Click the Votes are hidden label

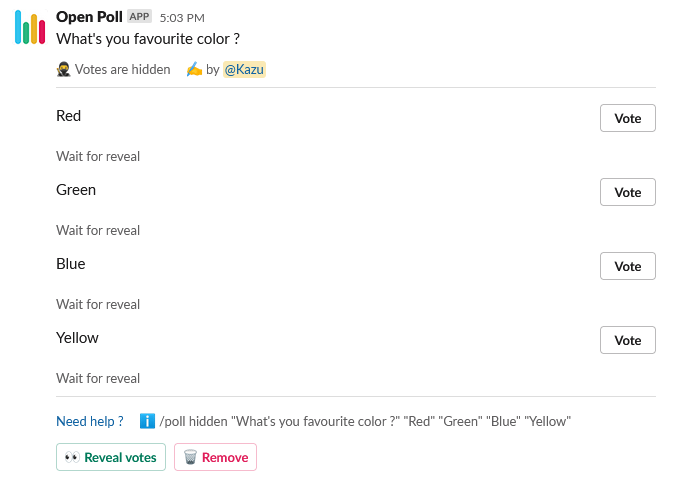coord(123,70)
